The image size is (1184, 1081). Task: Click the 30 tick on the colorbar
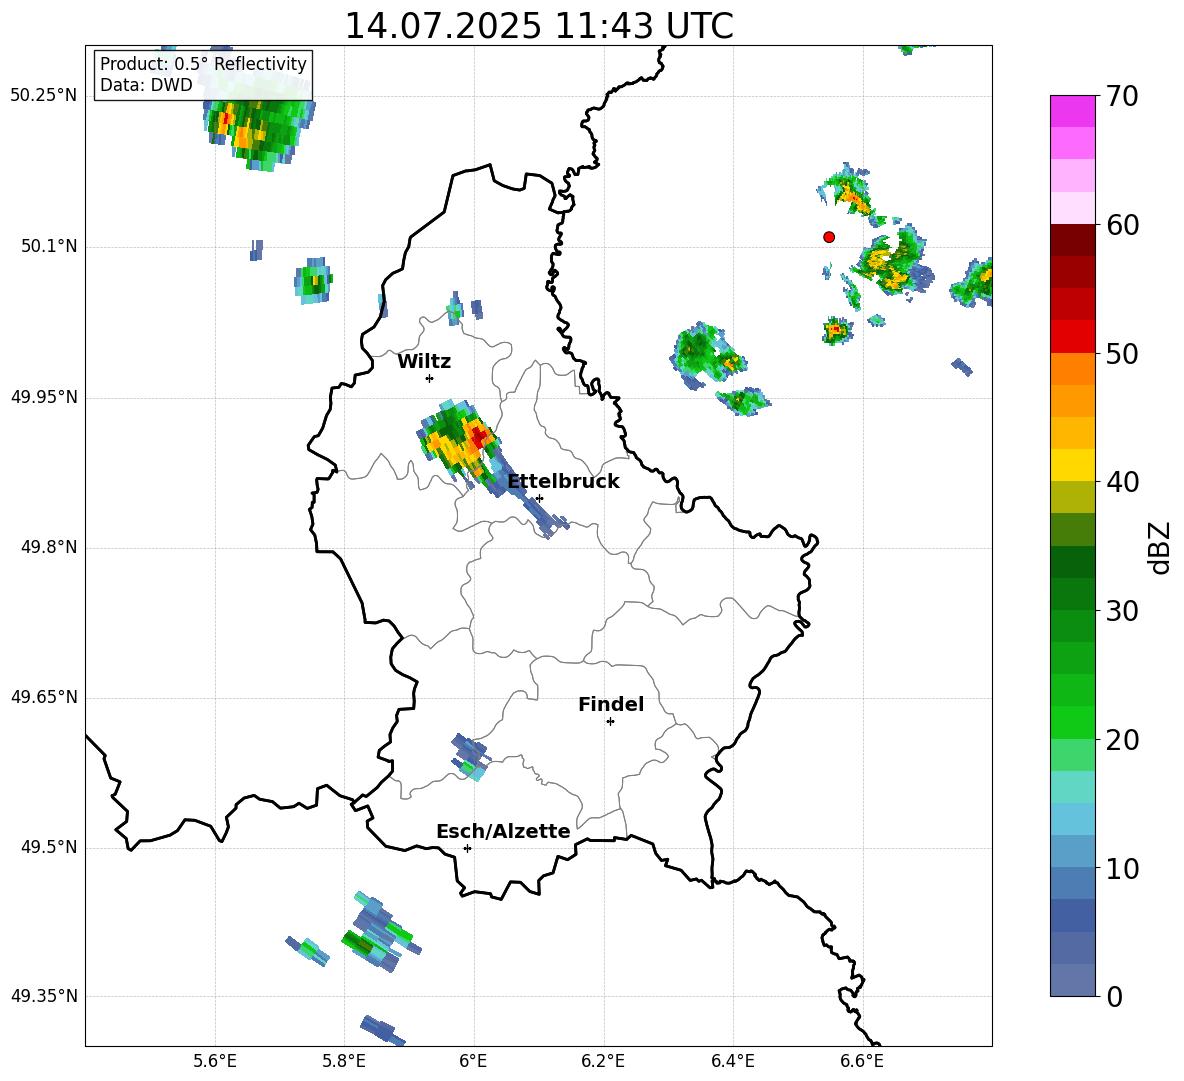[x=1122, y=611]
